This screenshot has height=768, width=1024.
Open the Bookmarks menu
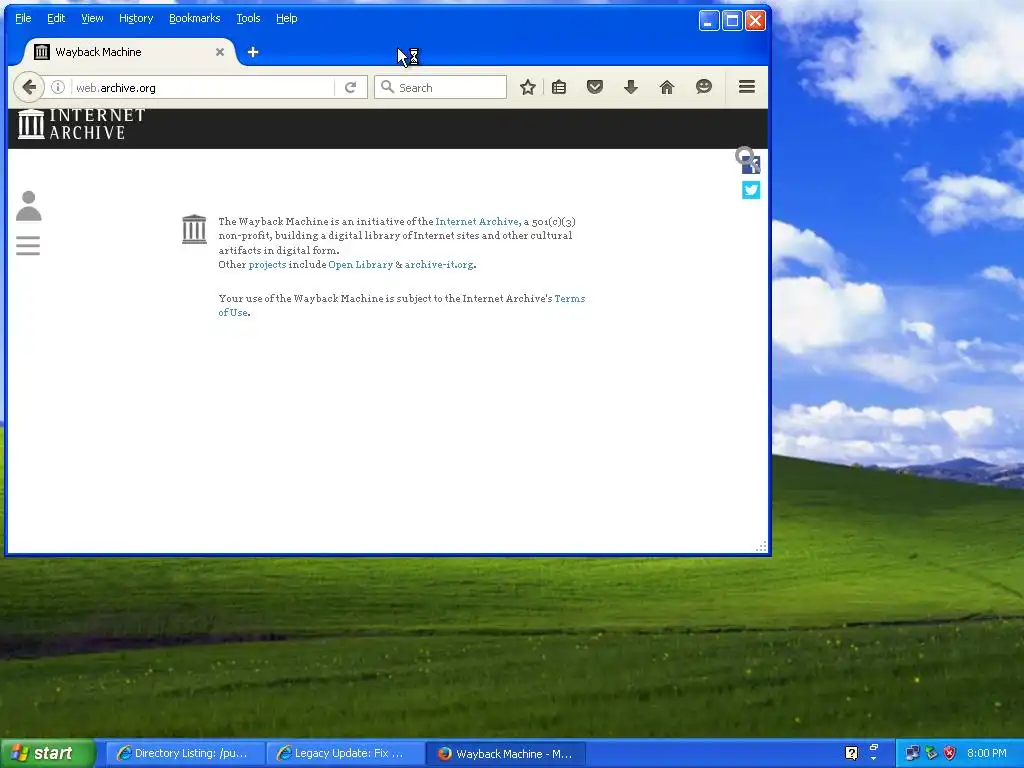pos(195,18)
